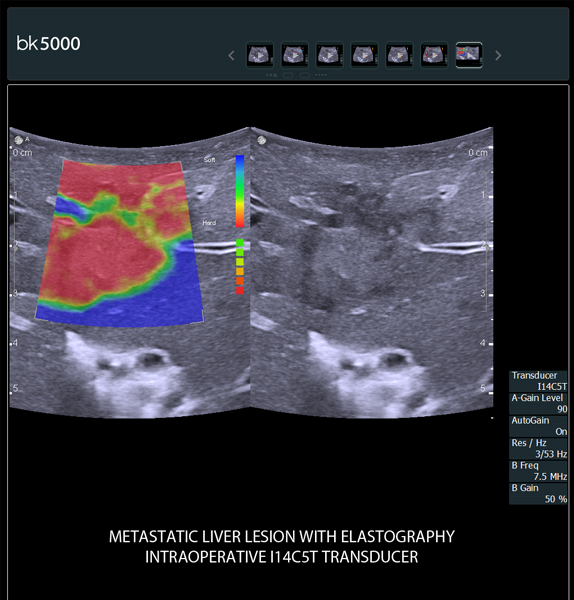The height and width of the screenshot is (600, 574).
Task: Play the first video clip thumbnail
Action: 260,55
